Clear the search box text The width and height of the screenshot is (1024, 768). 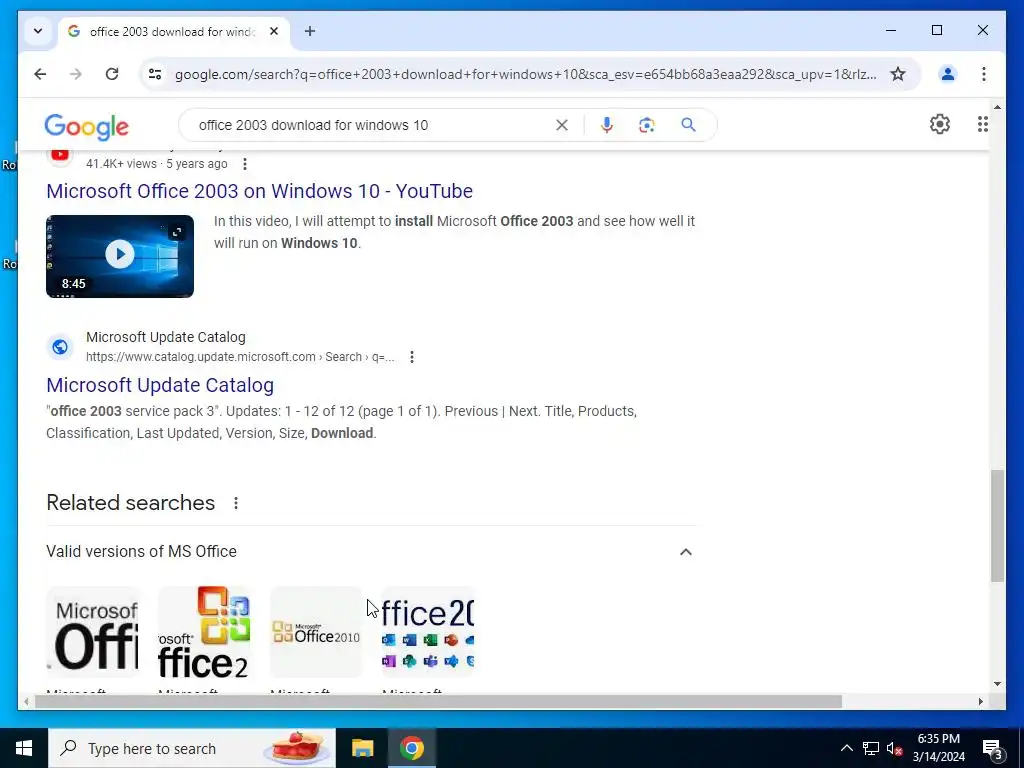562,125
